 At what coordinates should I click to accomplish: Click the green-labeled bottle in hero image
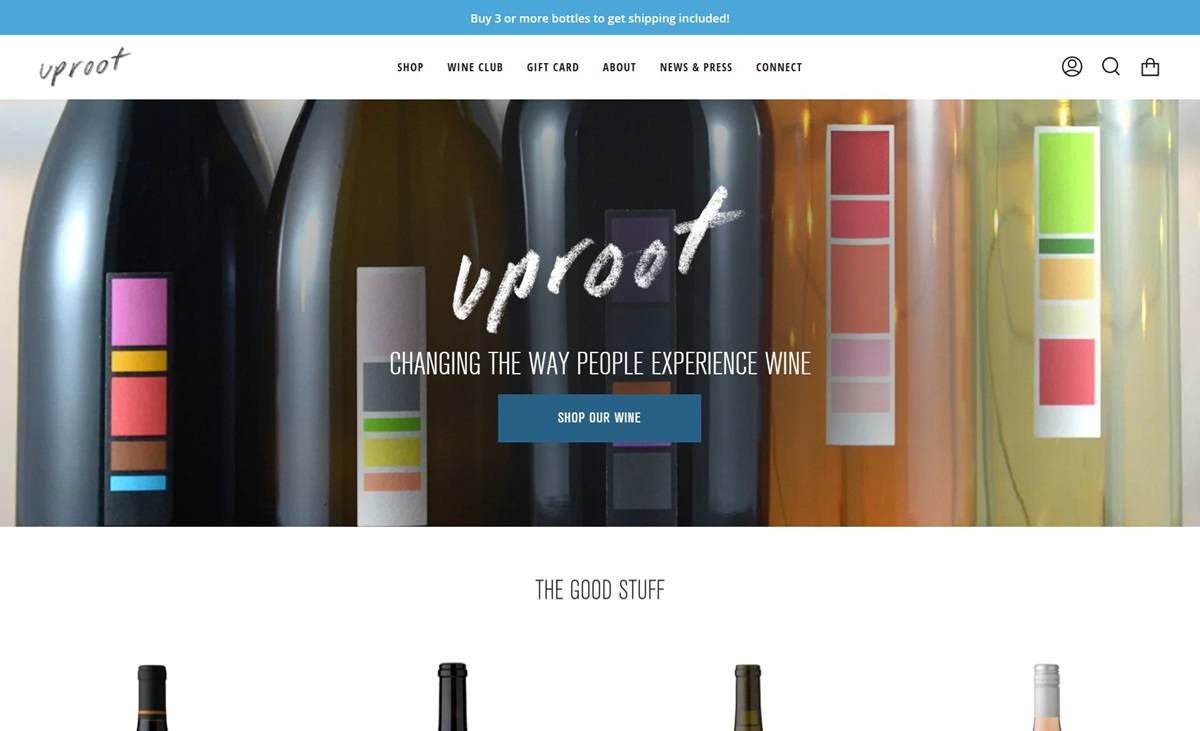tap(1067, 280)
